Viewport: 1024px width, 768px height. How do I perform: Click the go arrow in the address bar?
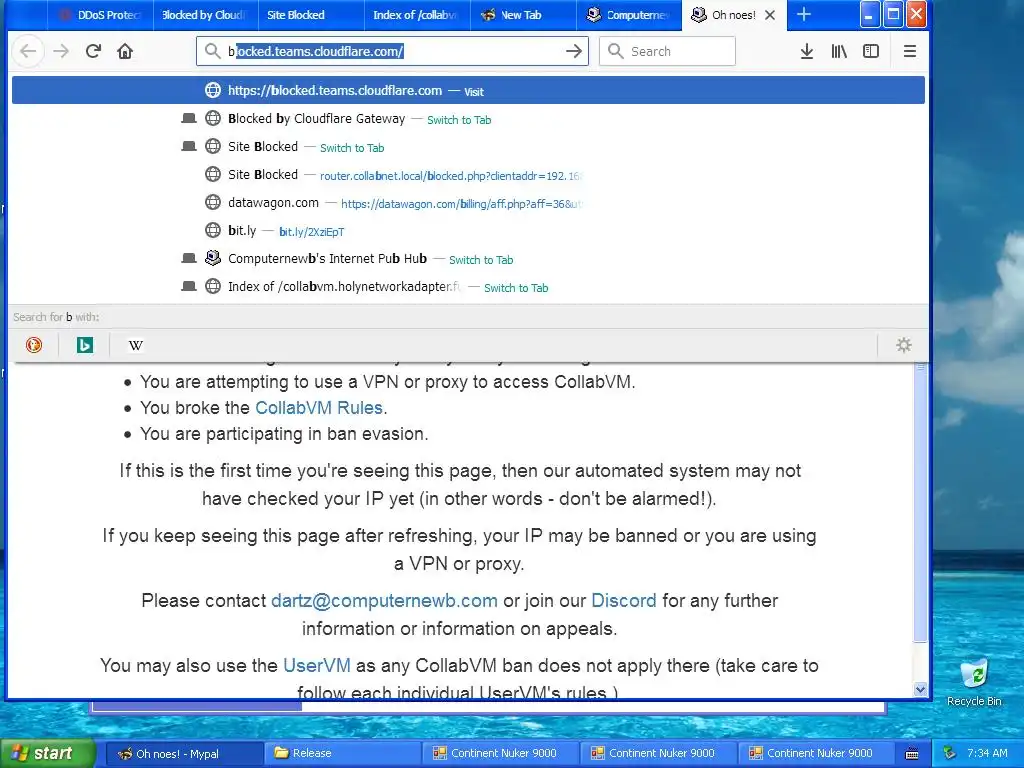(x=573, y=51)
